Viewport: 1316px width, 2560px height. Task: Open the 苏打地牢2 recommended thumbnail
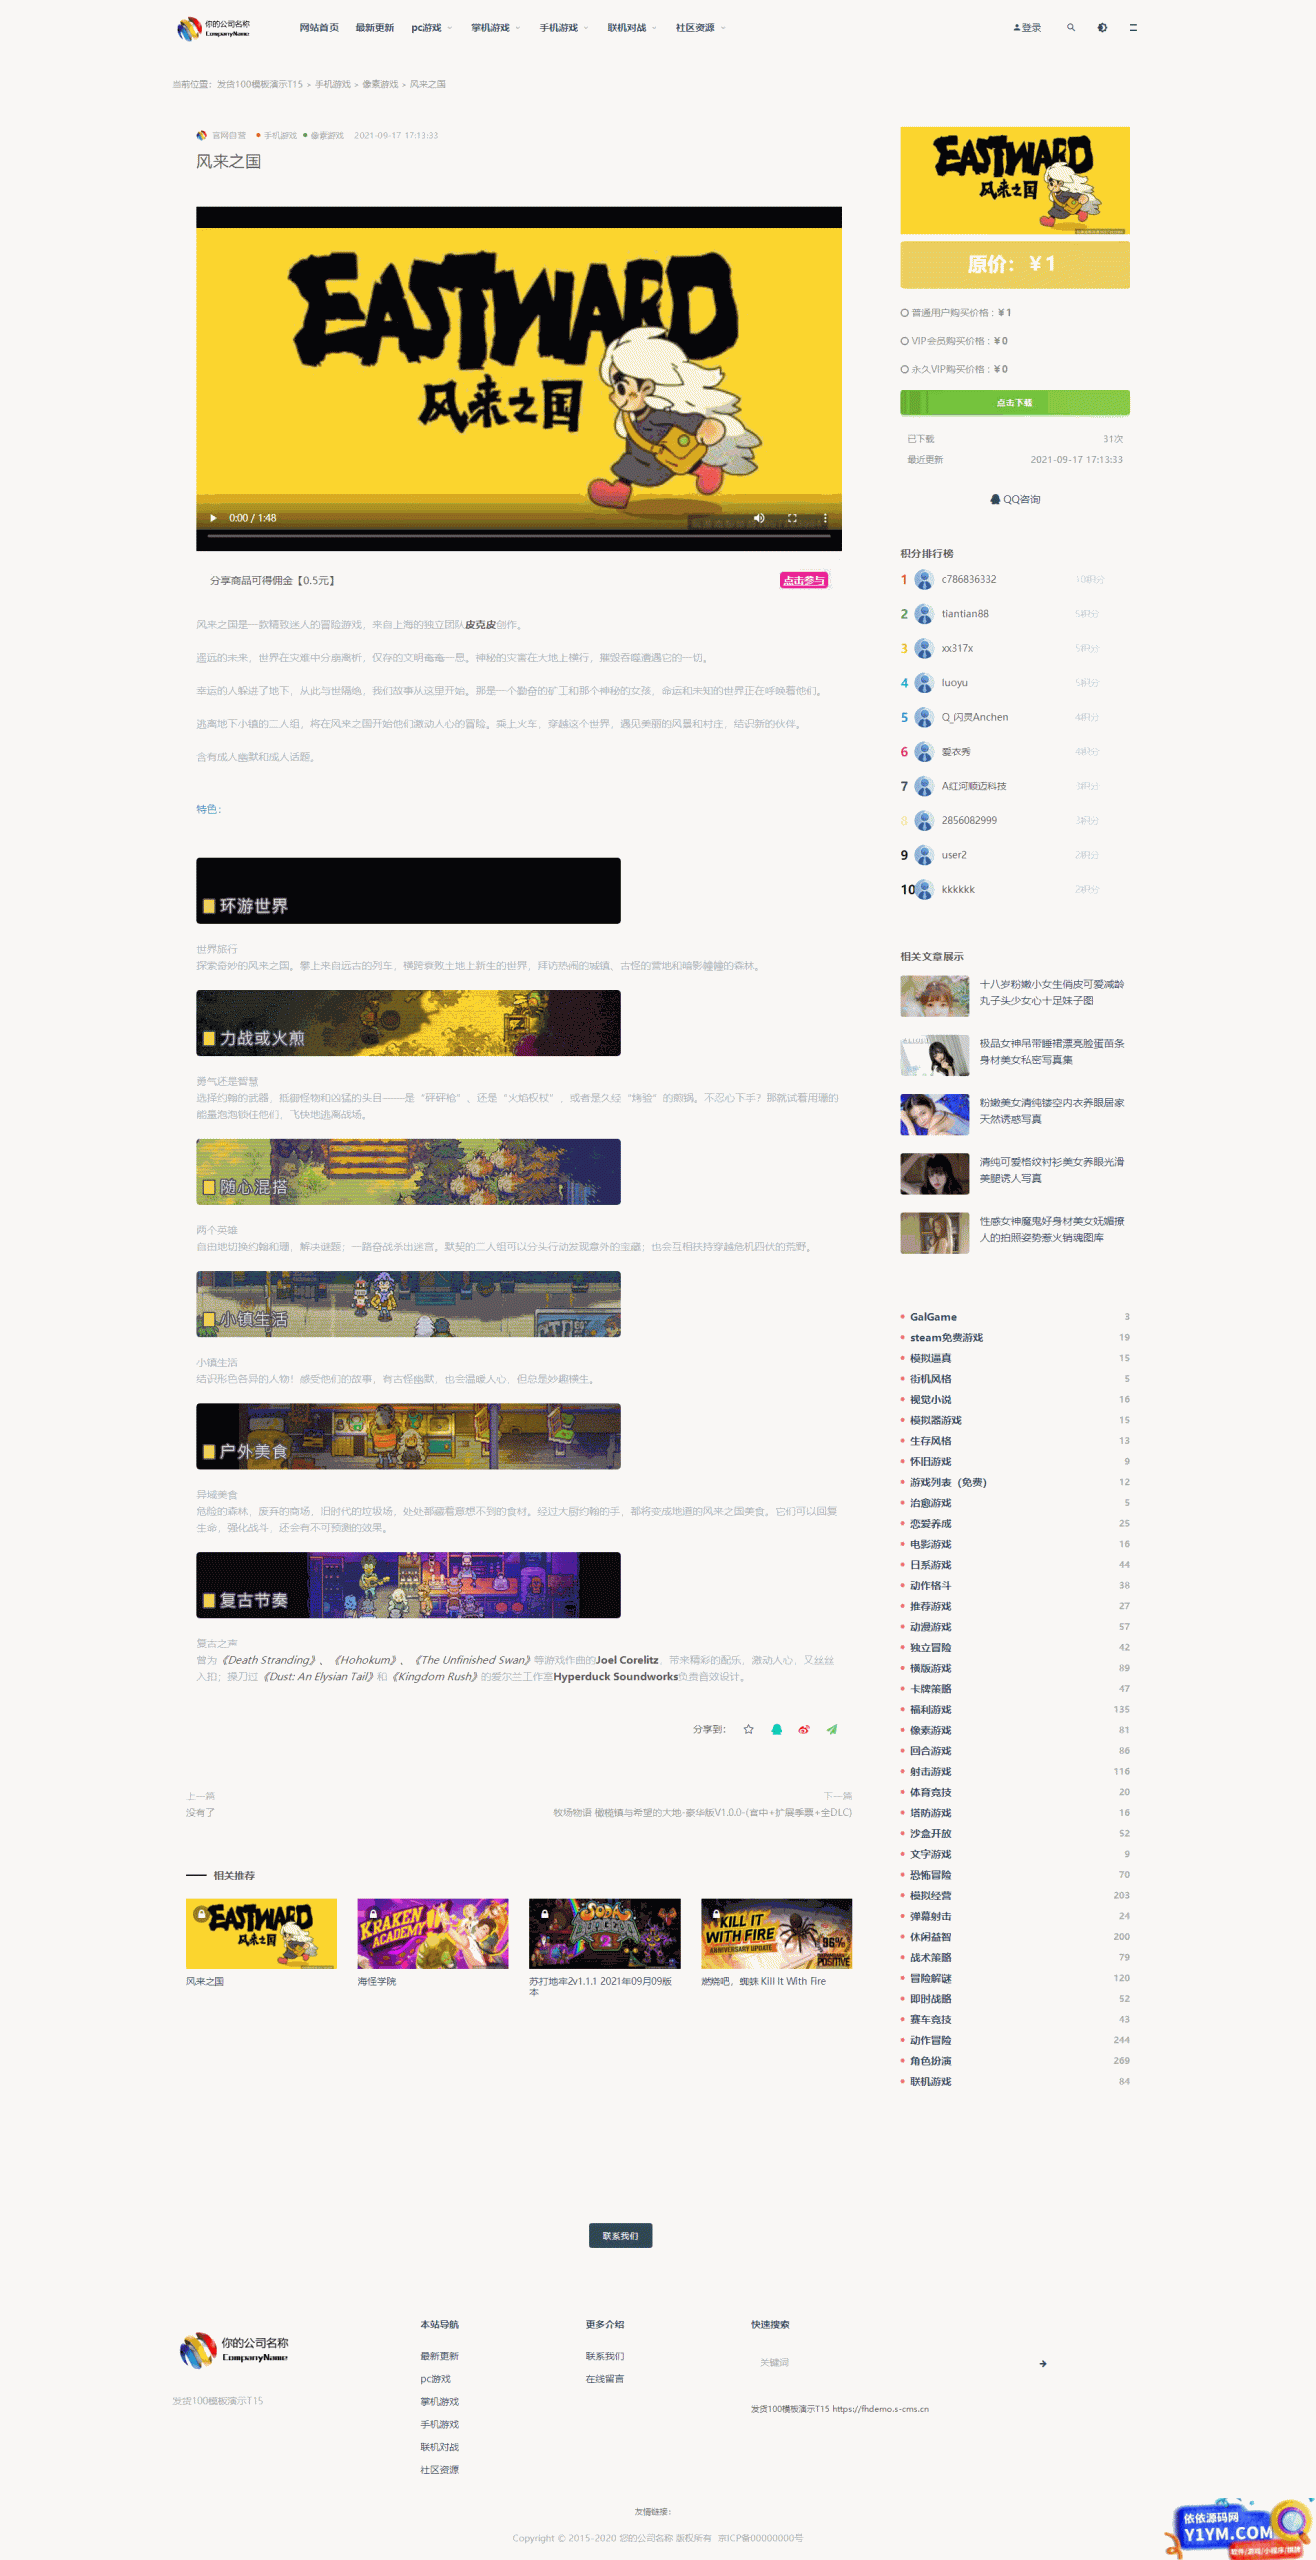click(604, 1933)
